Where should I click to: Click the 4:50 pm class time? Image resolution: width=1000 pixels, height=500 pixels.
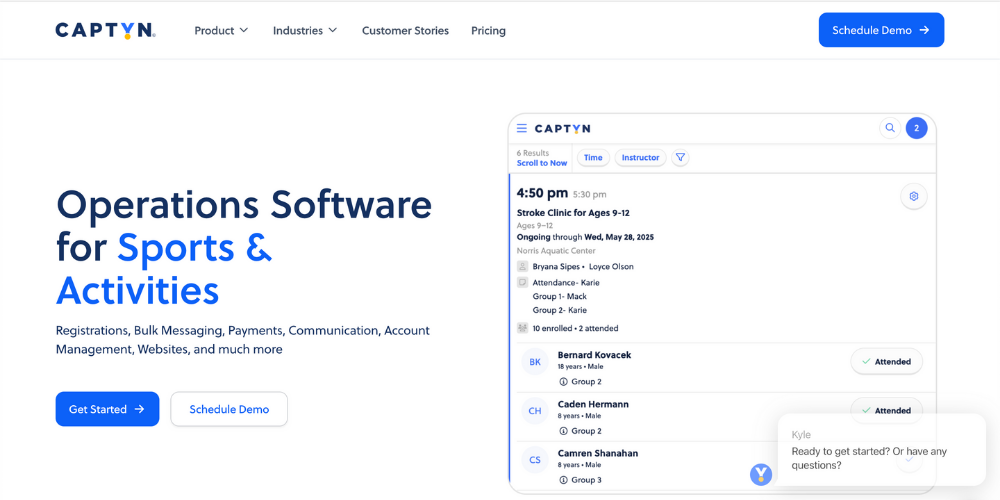tap(542, 193)
